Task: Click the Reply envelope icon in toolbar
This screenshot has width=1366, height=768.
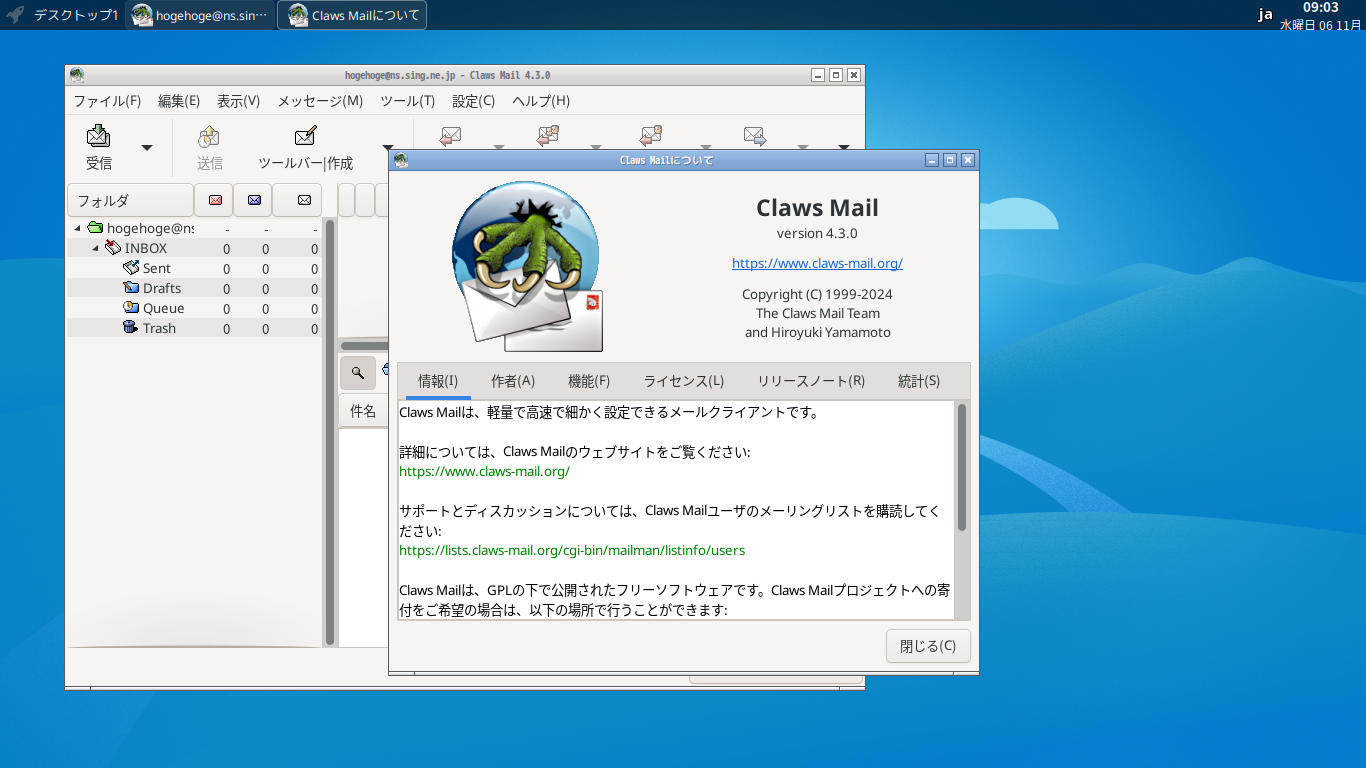Action: 451,135
